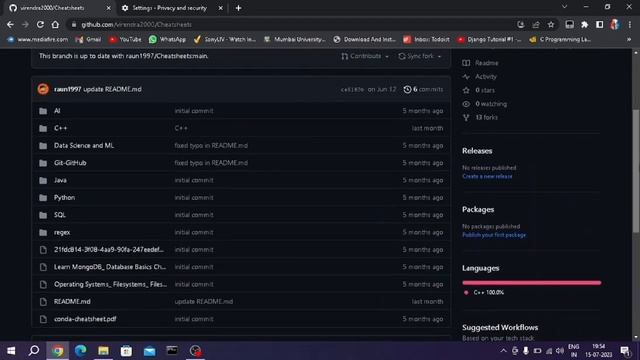Open the Java folder
This screenshot has height=360, width=640.
click(60, 180)
